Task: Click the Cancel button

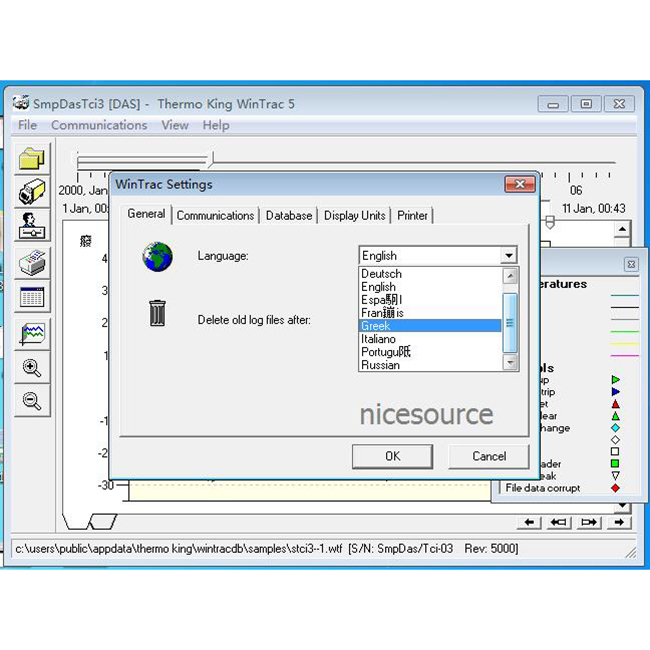Action: point(489,456)
